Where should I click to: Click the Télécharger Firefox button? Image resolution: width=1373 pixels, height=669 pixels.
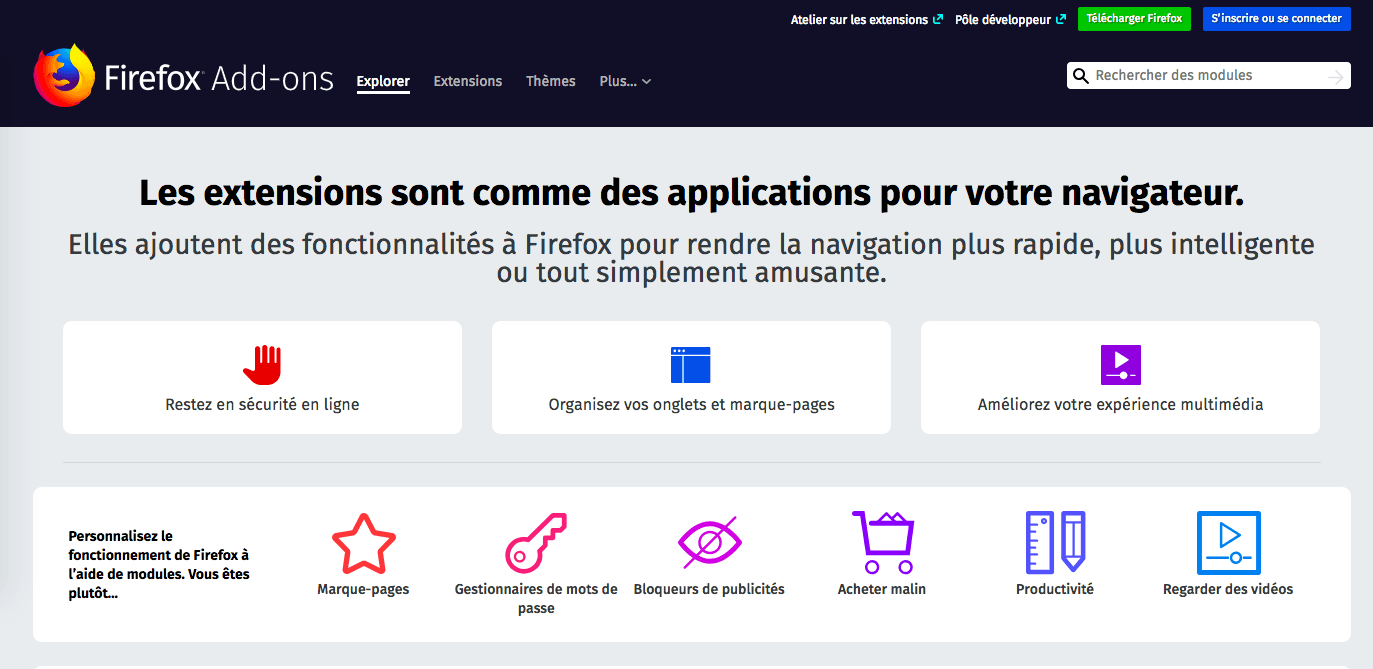[1134, 19]
